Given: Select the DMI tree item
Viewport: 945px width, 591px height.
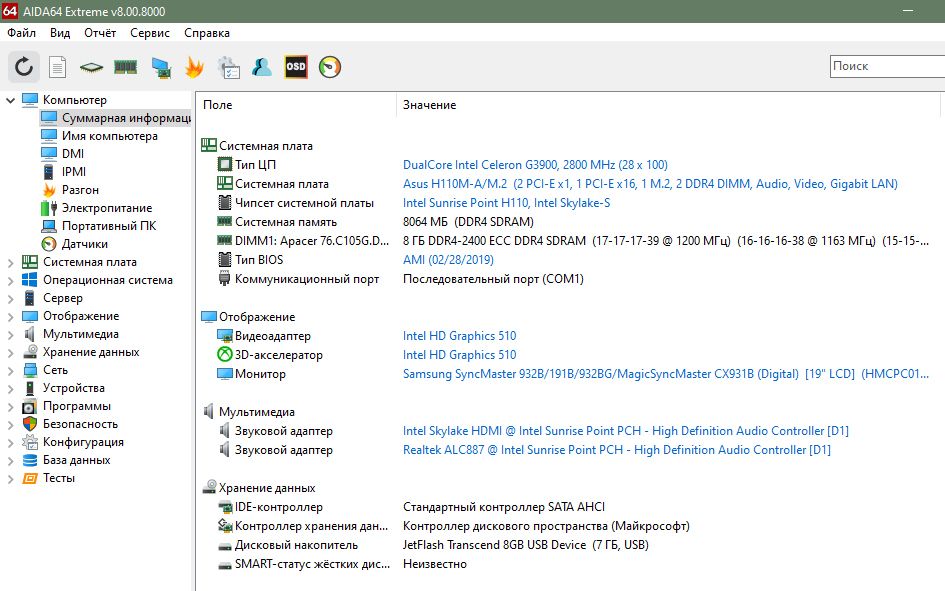Looking at the screenshot, I should 73,154.
